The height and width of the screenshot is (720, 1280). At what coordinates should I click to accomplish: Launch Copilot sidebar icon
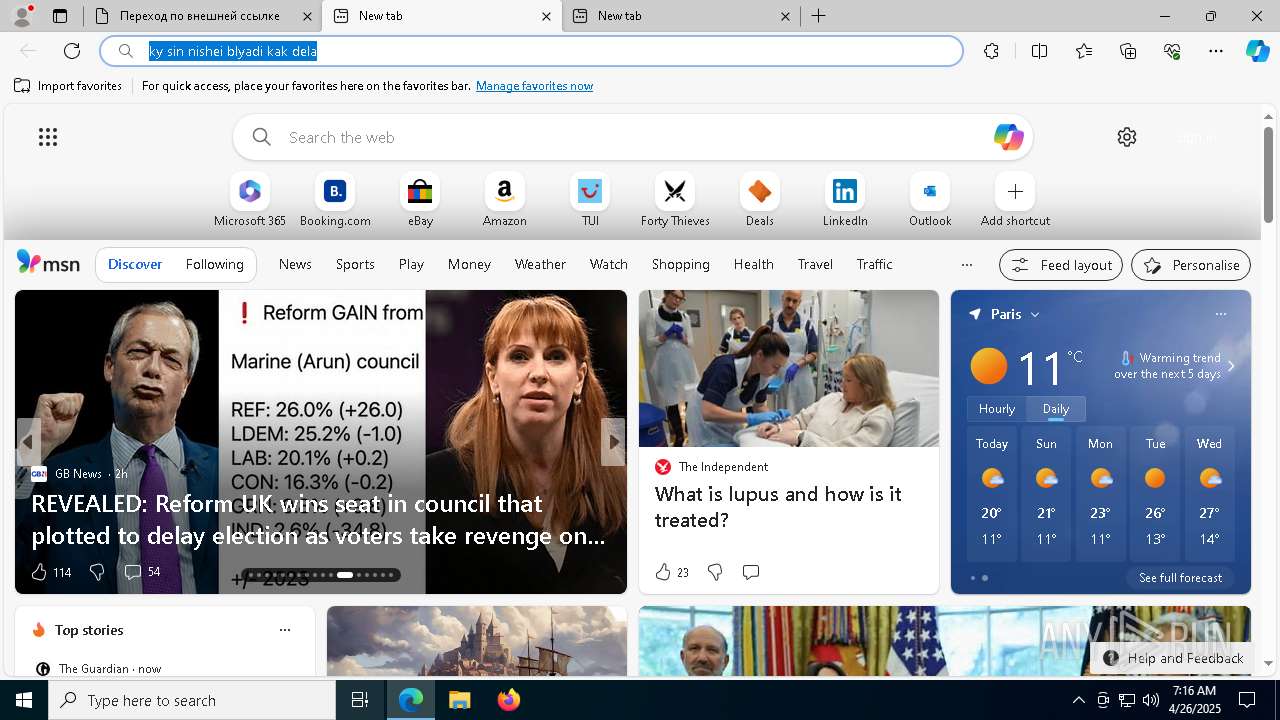click(1257, 51)
